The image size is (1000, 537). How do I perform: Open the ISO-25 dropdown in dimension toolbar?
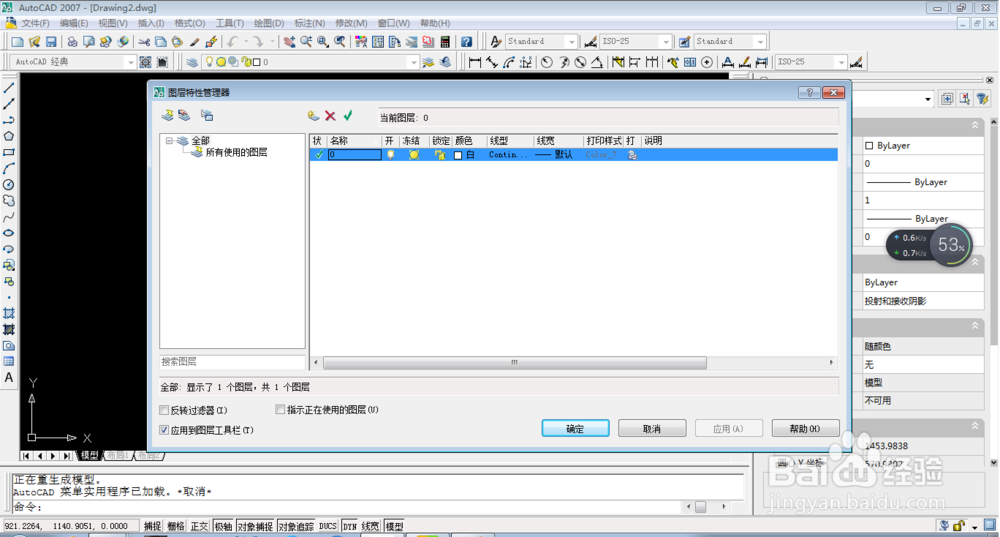841,62
